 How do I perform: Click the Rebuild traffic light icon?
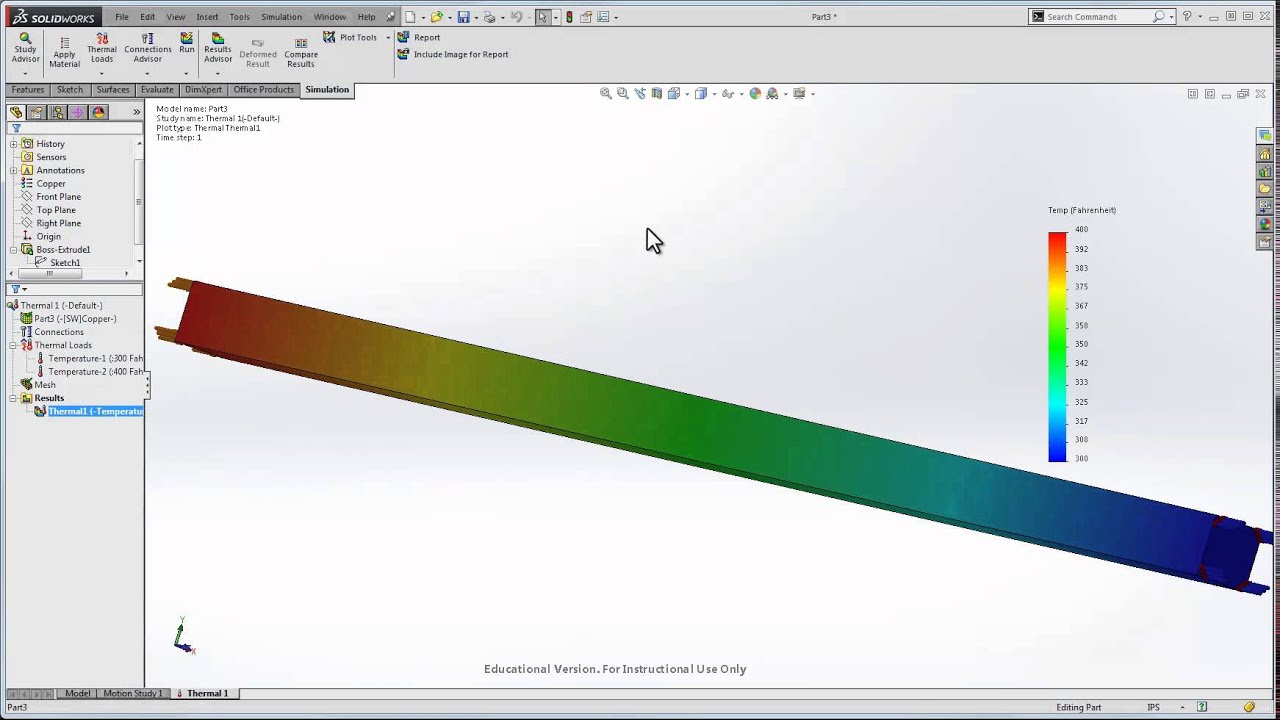tap(569, 17)
